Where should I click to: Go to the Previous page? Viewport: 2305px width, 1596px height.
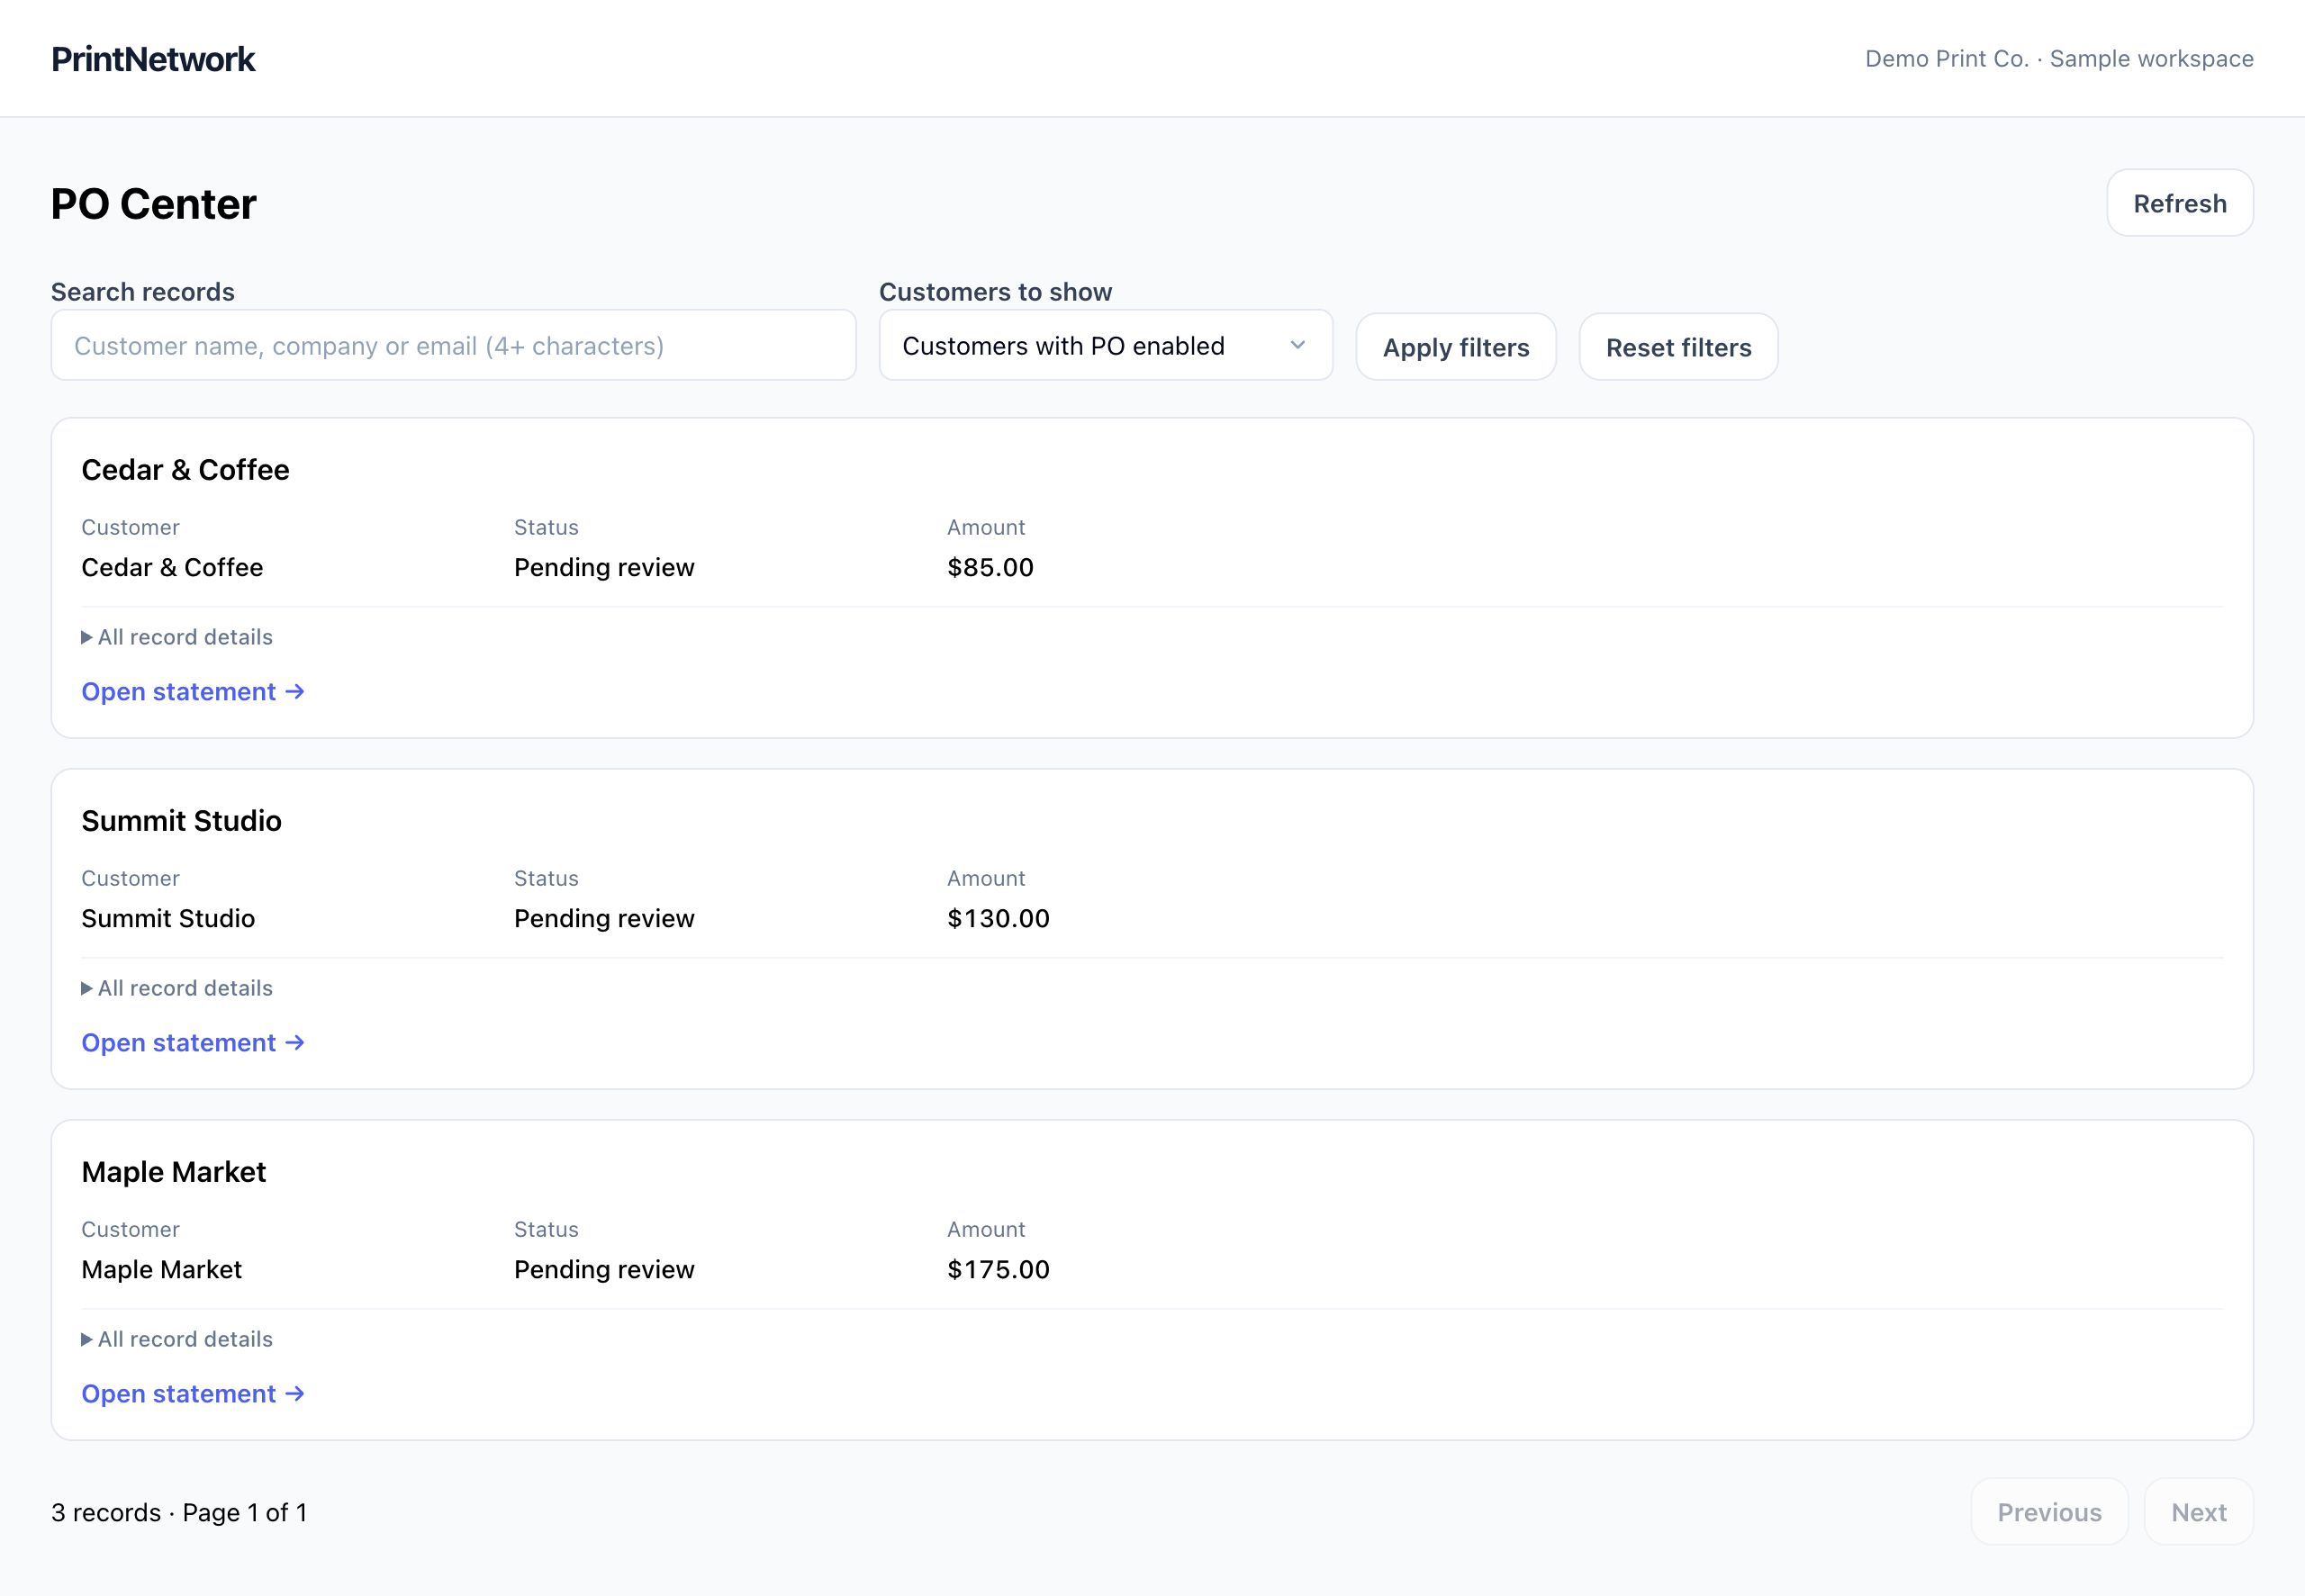tap(2049, 1512)
